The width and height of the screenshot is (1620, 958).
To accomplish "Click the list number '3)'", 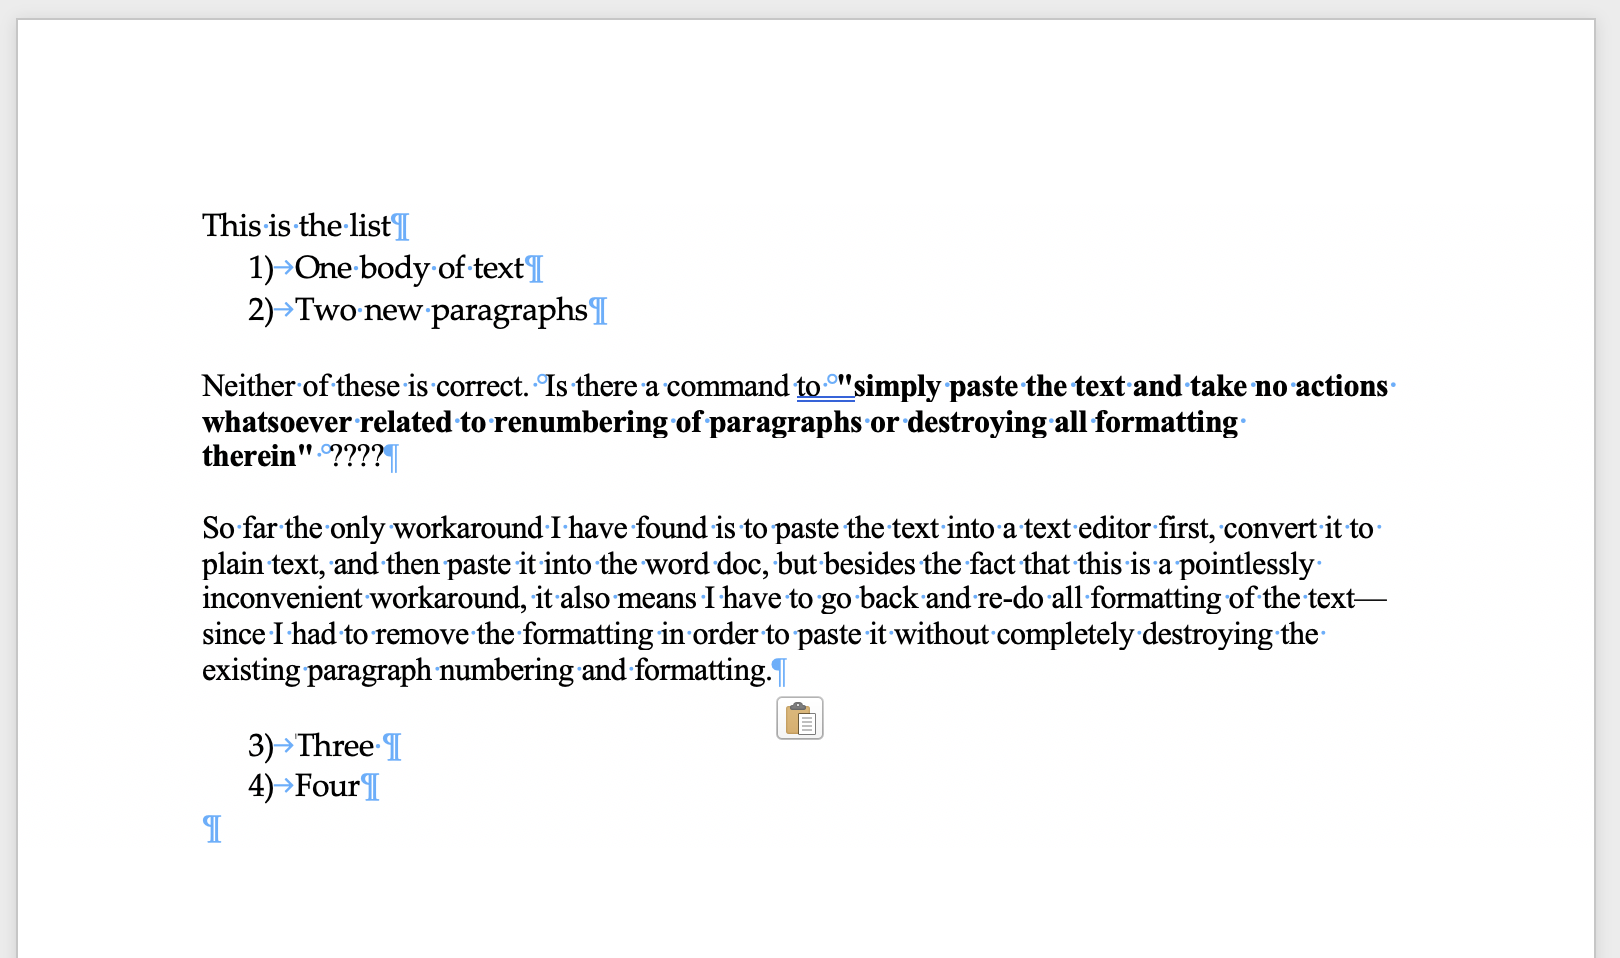I will [x=261, y=746].
